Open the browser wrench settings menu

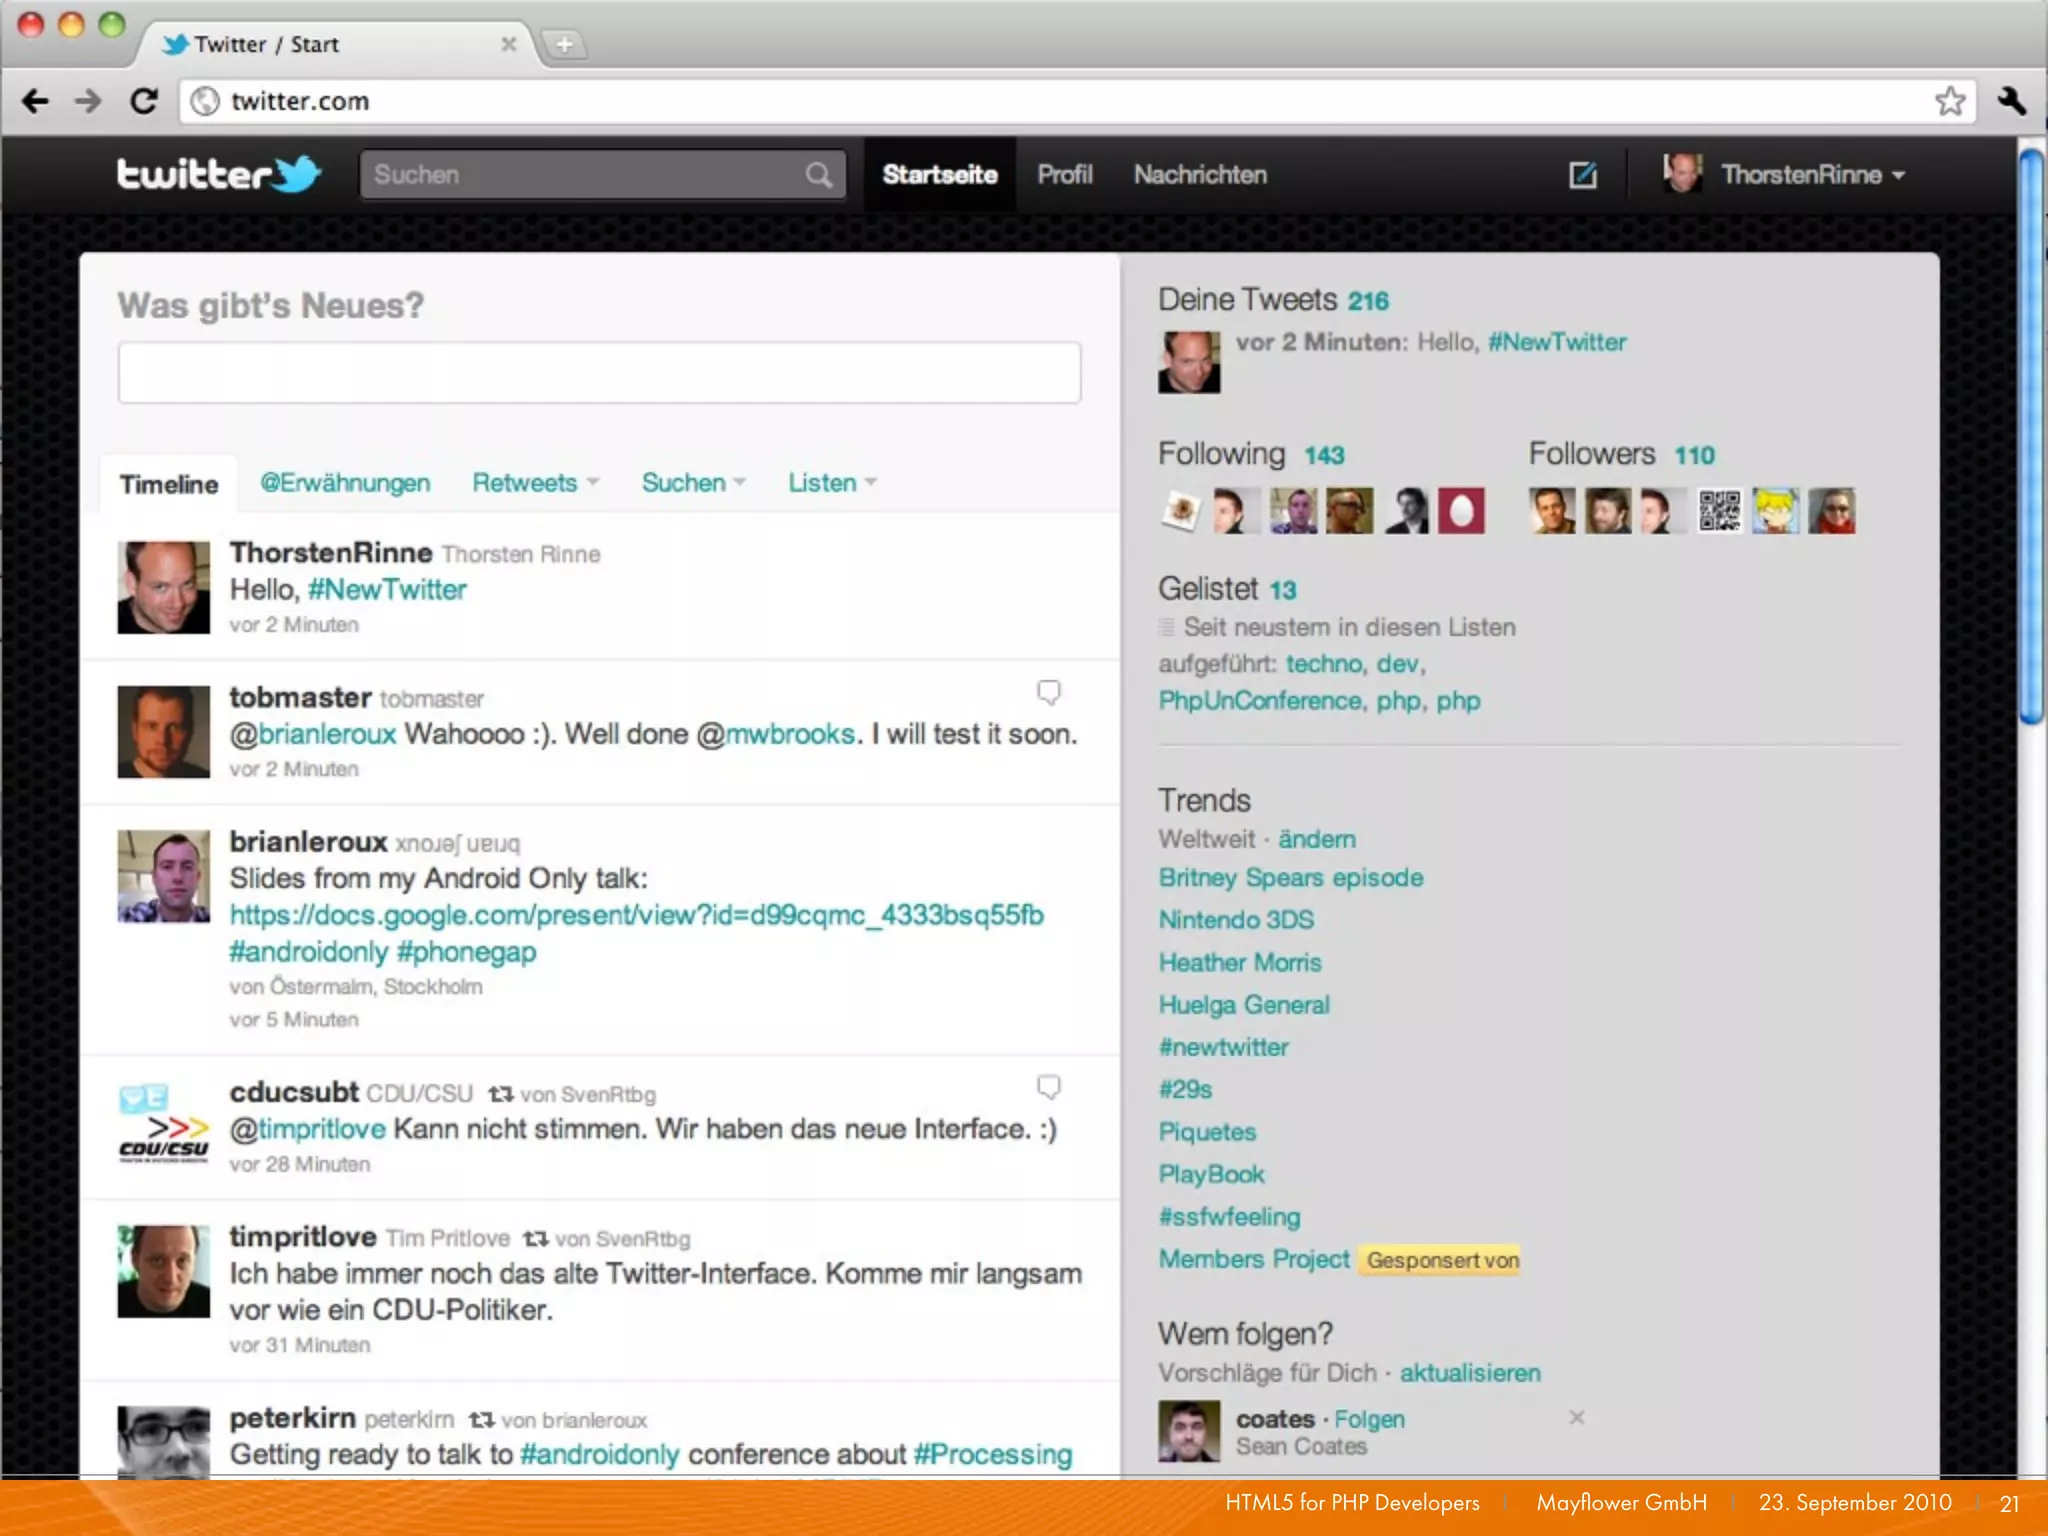tap(2011, 101)
